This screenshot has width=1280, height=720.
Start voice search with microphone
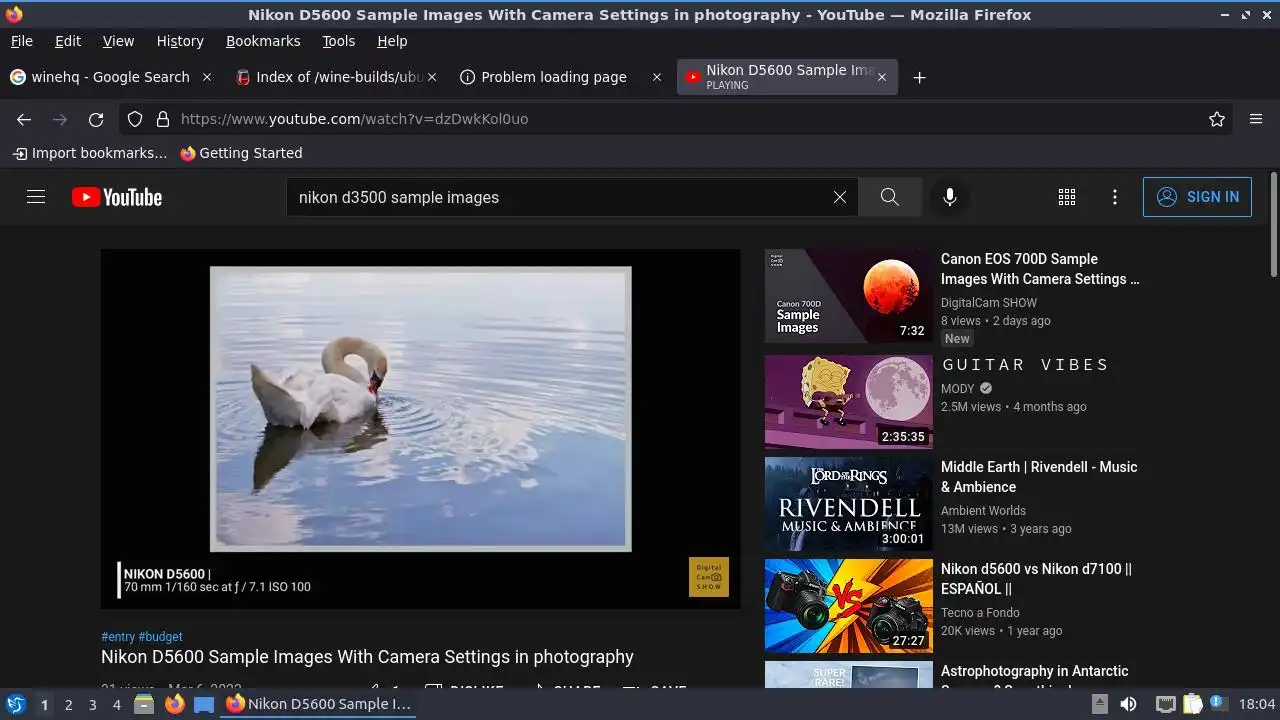(x=950, y=197)
